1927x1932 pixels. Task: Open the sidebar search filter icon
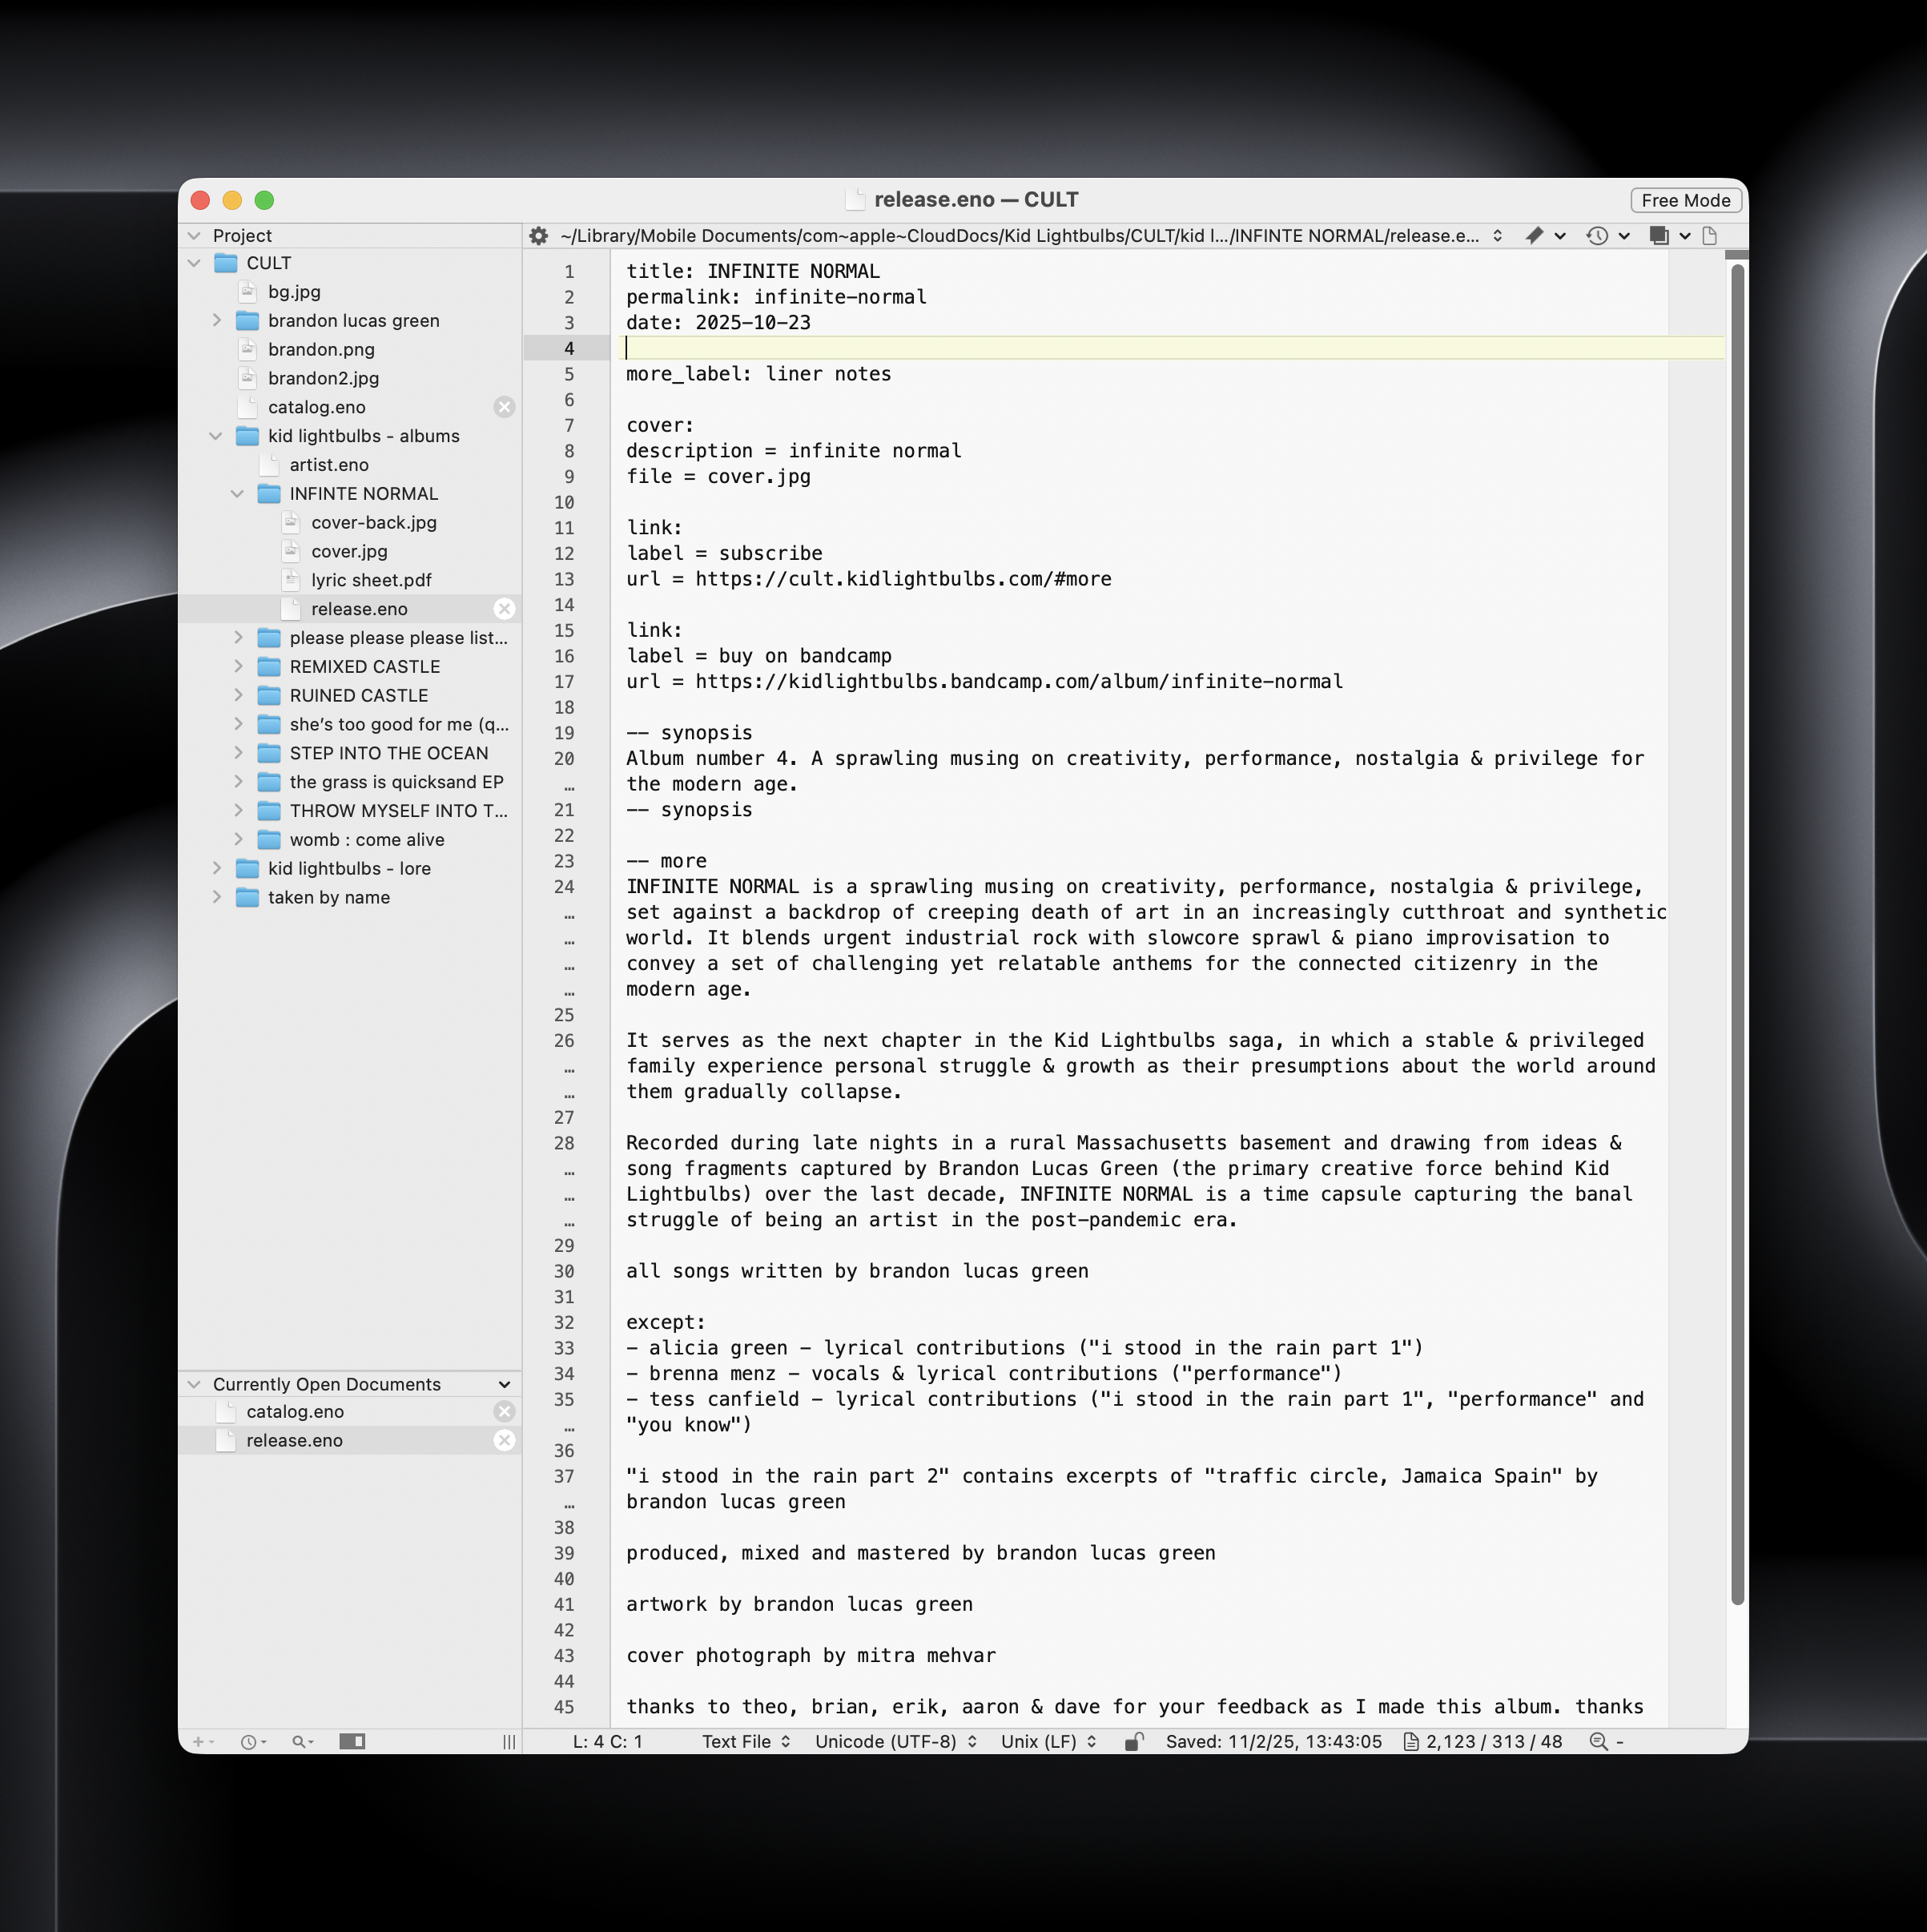(300, 1742)
